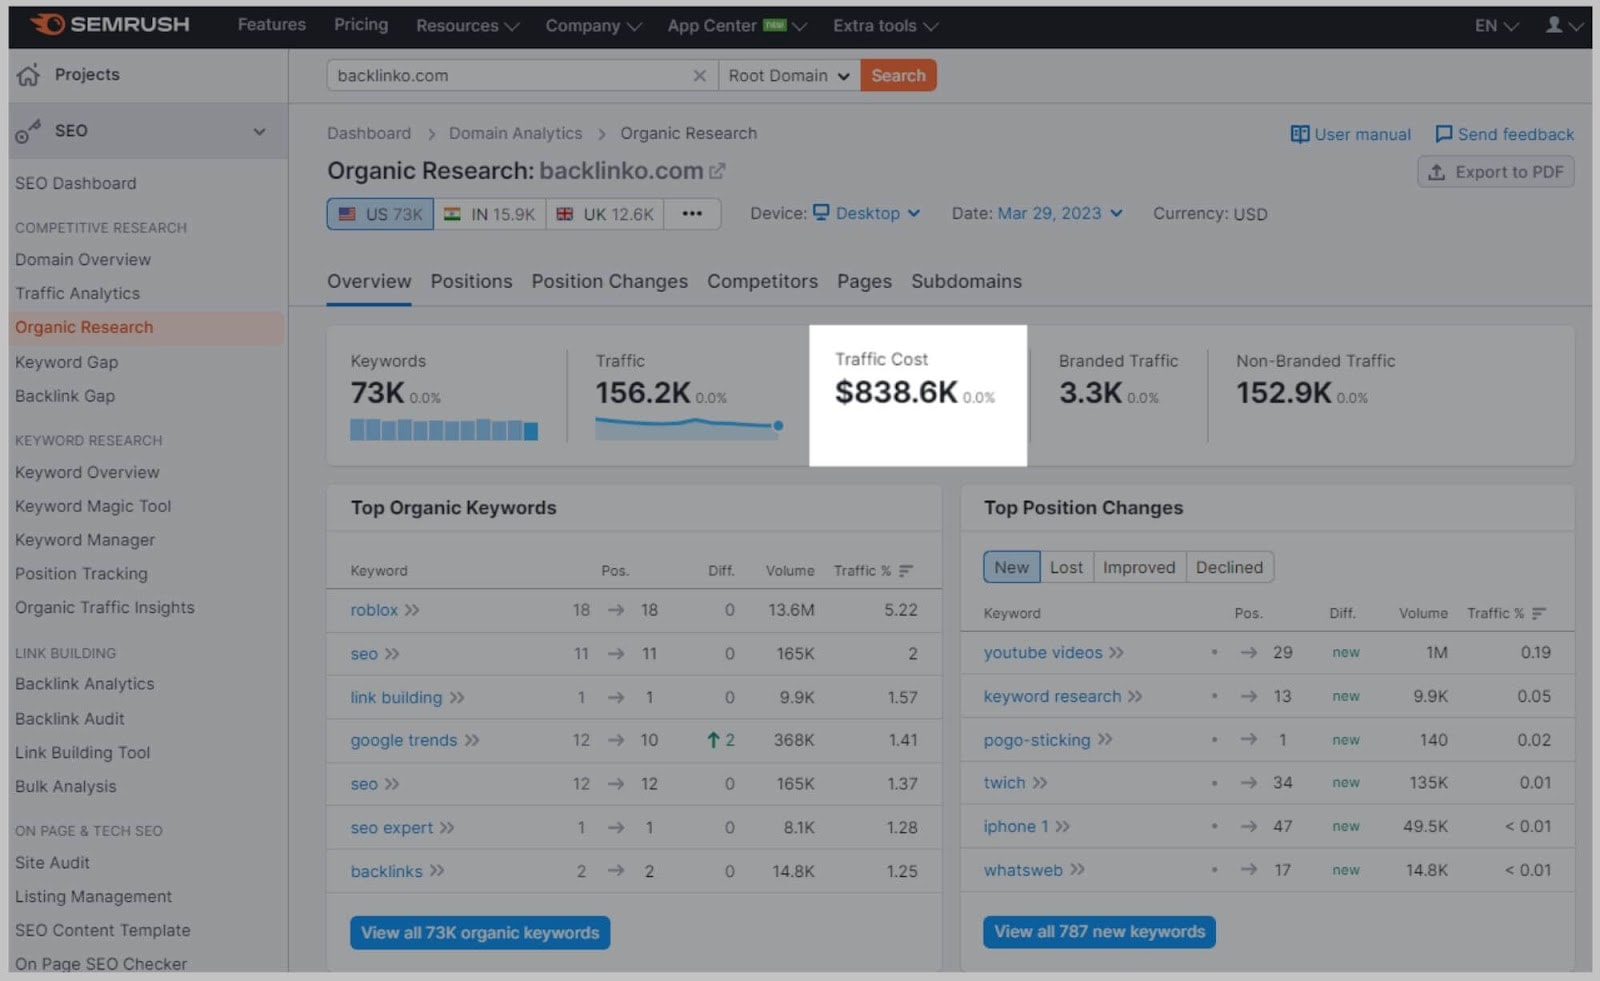Click the double arrow next to youtube videos

(x=1116, y=653)
